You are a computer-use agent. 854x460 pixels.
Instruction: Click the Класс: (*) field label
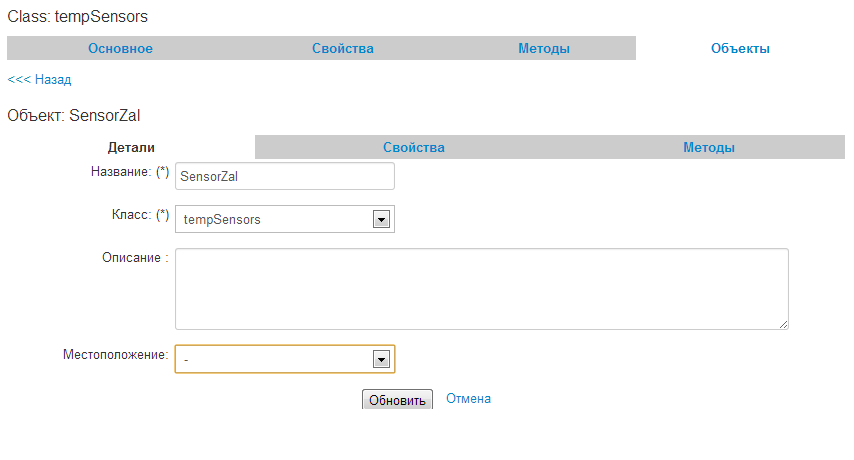tap(135, 214)
